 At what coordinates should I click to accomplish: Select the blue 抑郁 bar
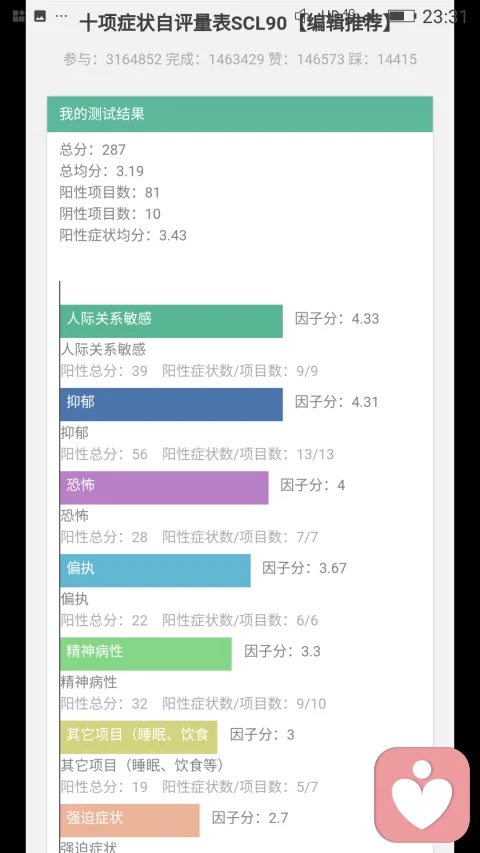pyautogui.click(x=171, y=404)
